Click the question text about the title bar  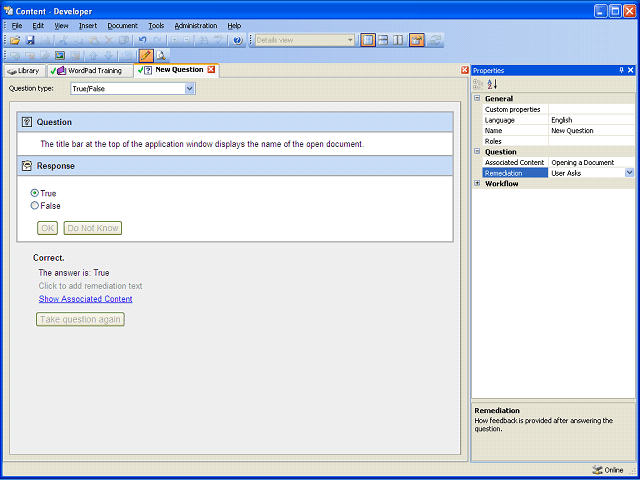click(x=202, y=144)
